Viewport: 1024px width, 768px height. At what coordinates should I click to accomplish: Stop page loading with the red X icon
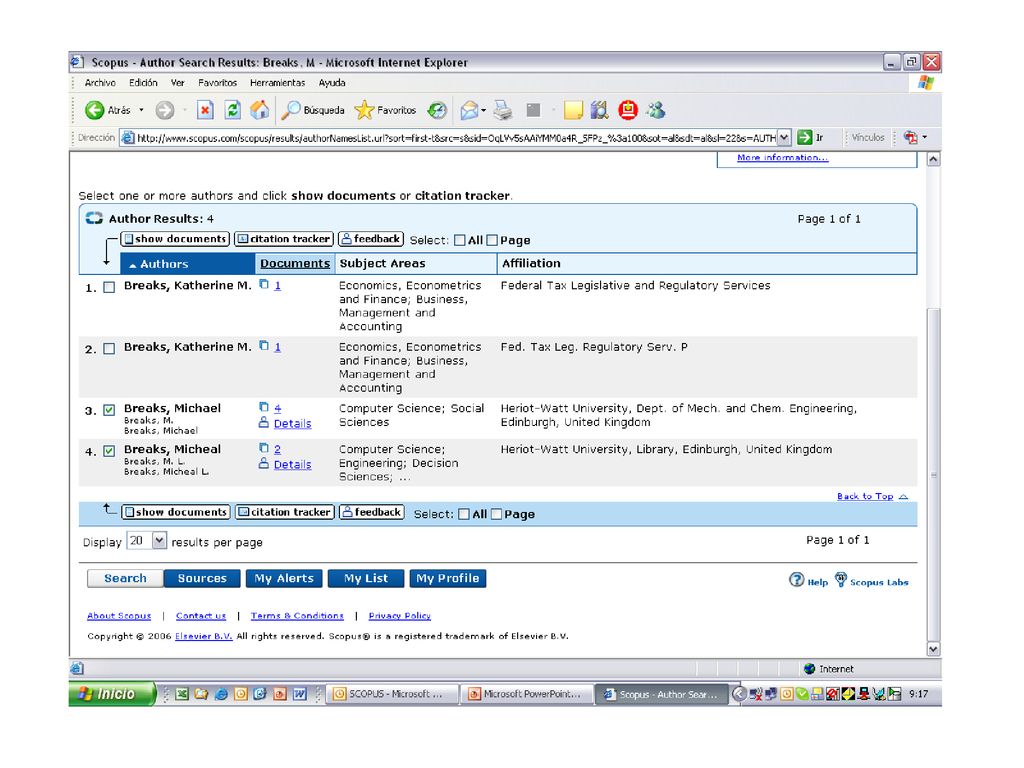click(x=205, y=110)
